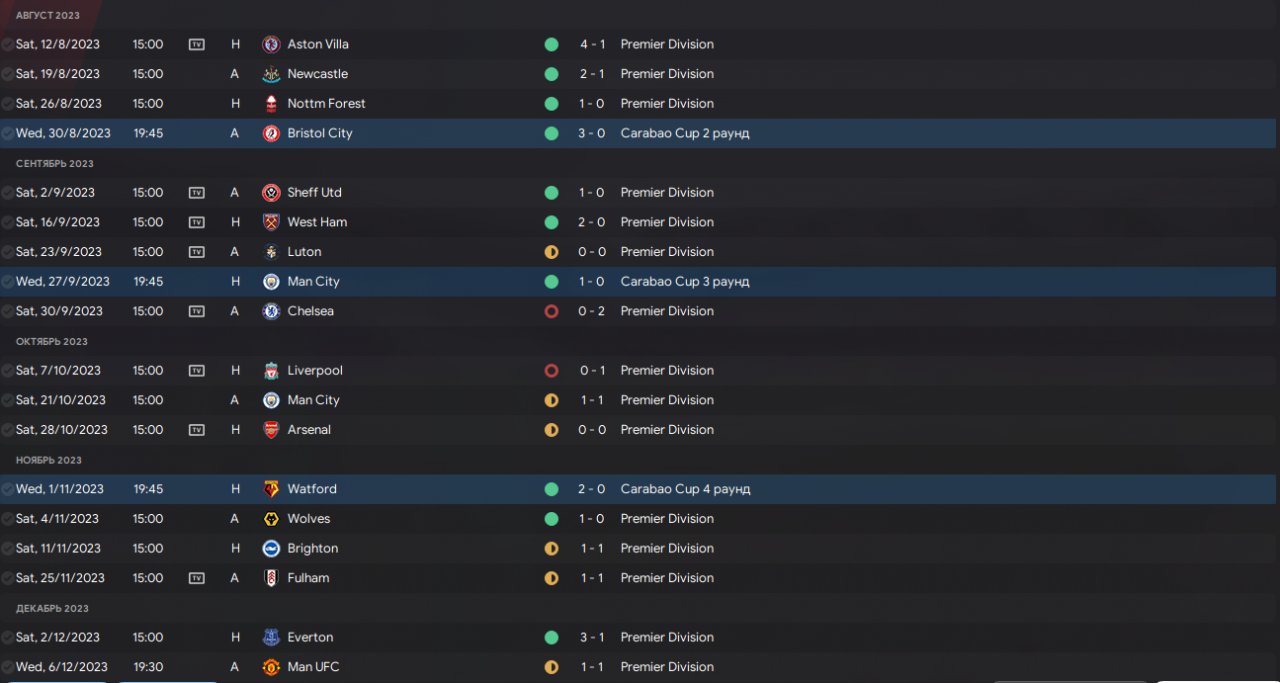Click the Wolves club crest
The width and height of the screenshot is (1280, 683).
pyautogui.click(x=271, y=519)
